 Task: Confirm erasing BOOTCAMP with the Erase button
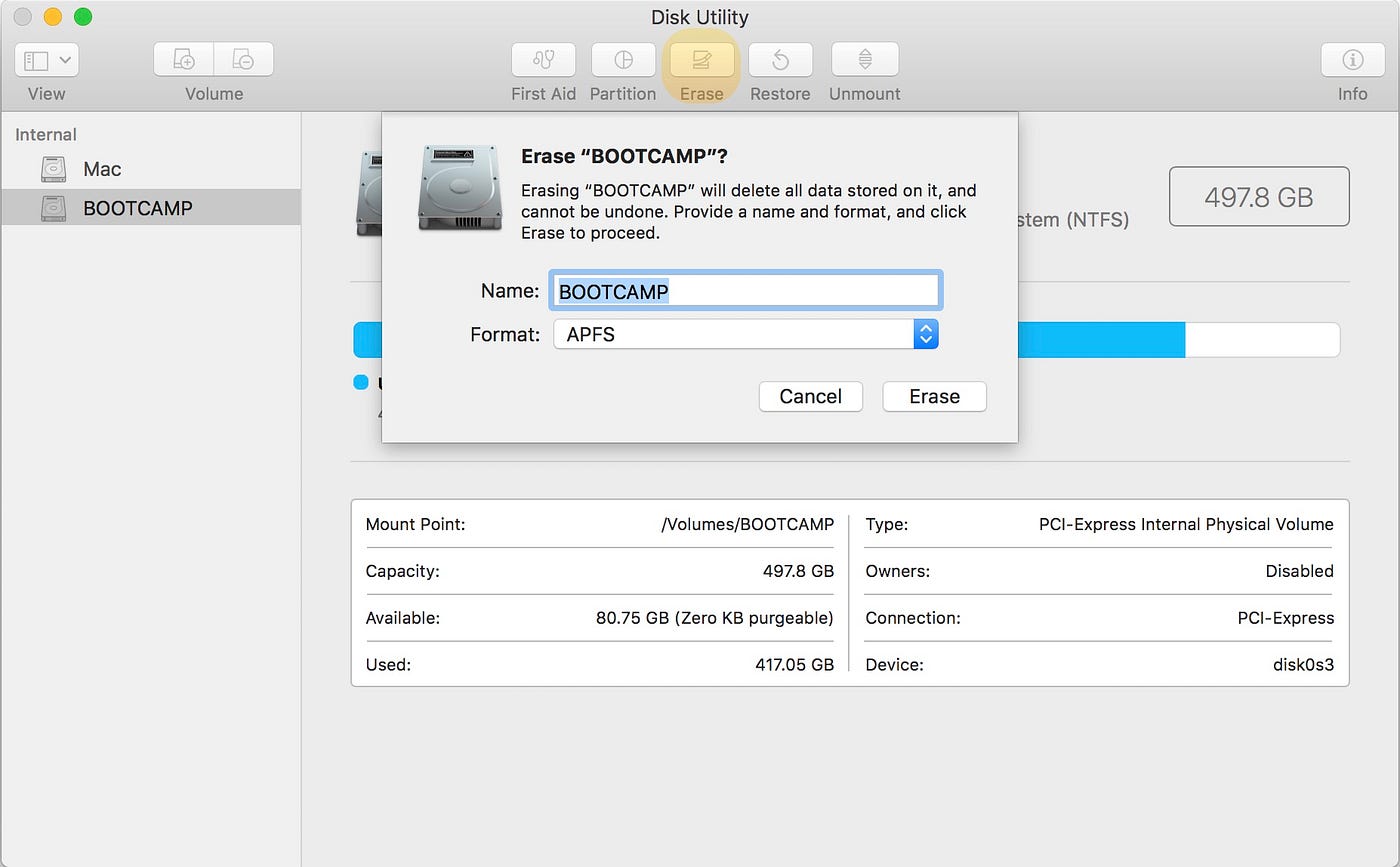pos(933,396)
